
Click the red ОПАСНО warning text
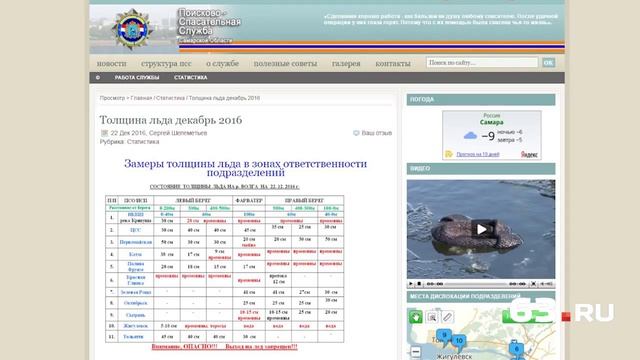(224, 347)
